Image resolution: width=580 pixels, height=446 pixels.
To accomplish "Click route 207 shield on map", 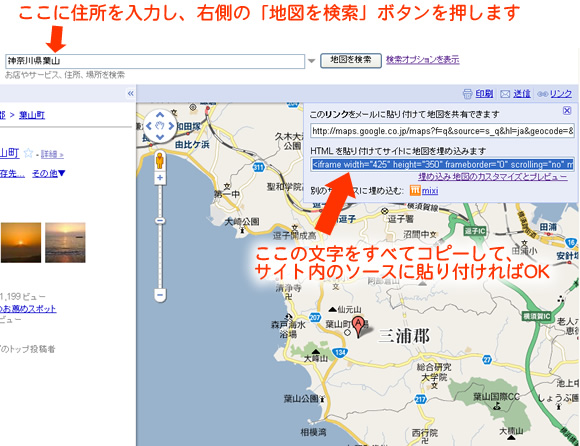I will click(x=315, y=317).
